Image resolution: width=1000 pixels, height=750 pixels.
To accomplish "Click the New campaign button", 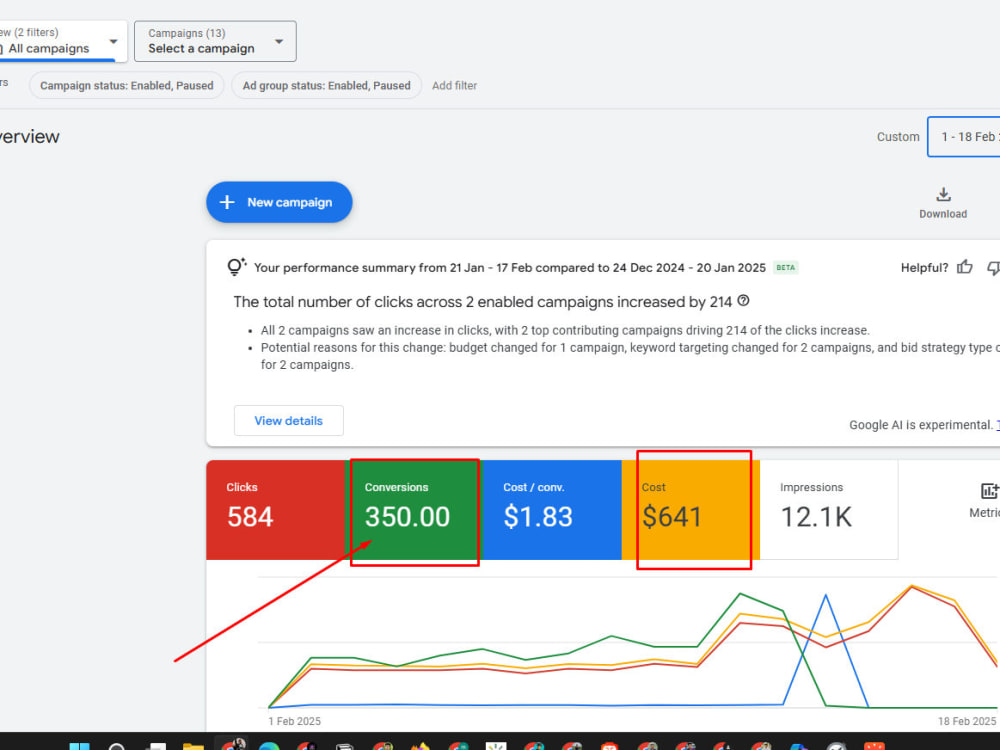I will 279,202.
